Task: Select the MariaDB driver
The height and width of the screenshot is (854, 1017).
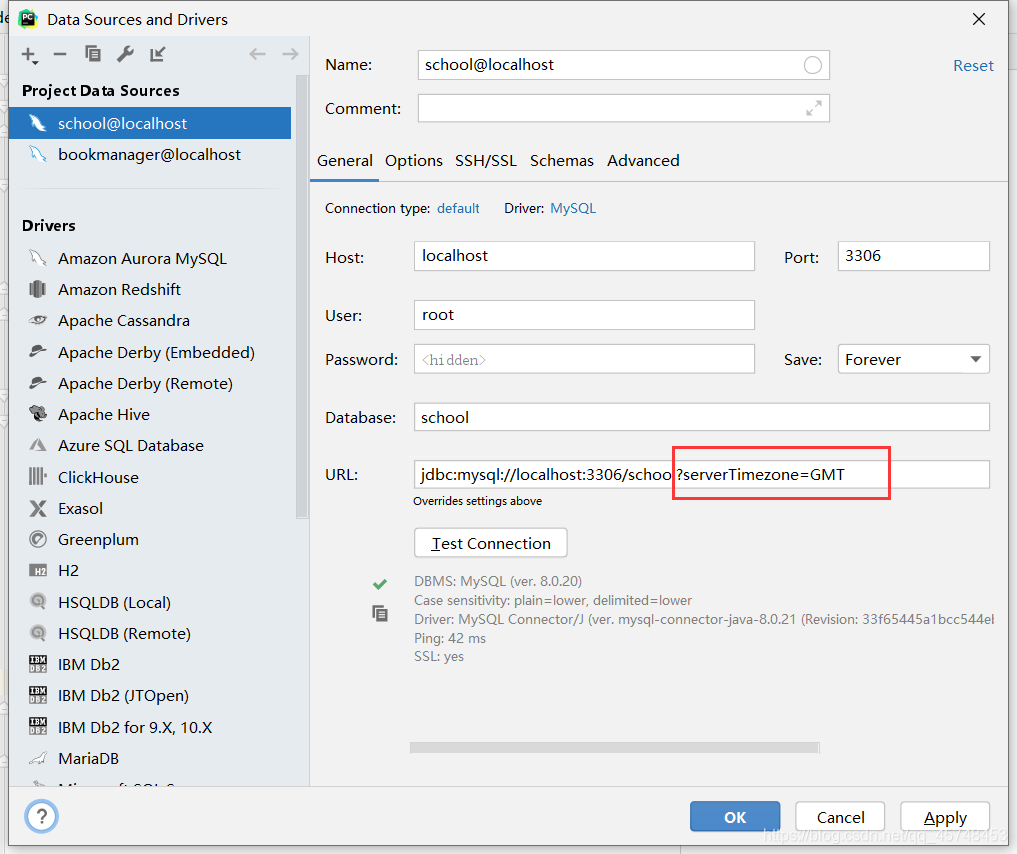Action: [88, 758]
